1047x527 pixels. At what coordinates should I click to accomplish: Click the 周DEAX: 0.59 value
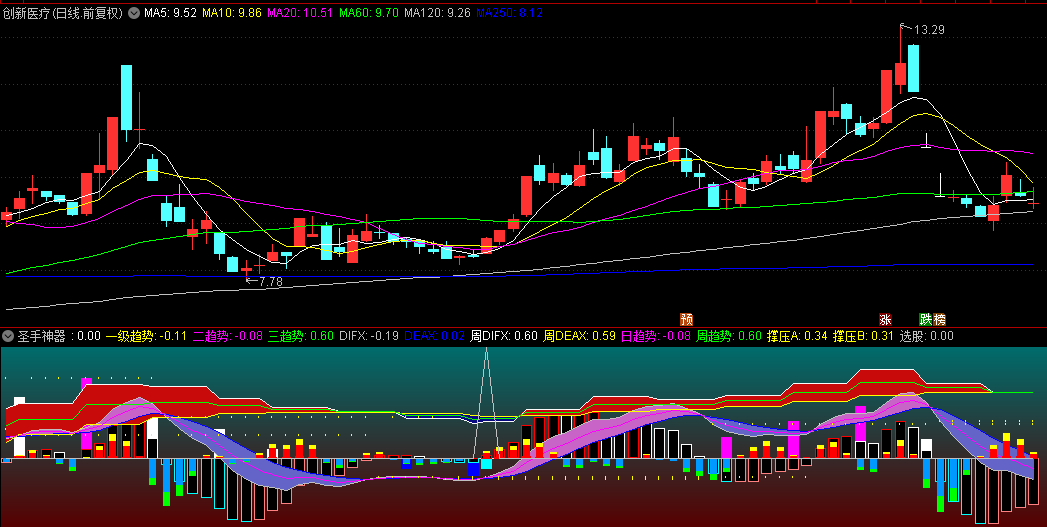click(x=579, y=336)
